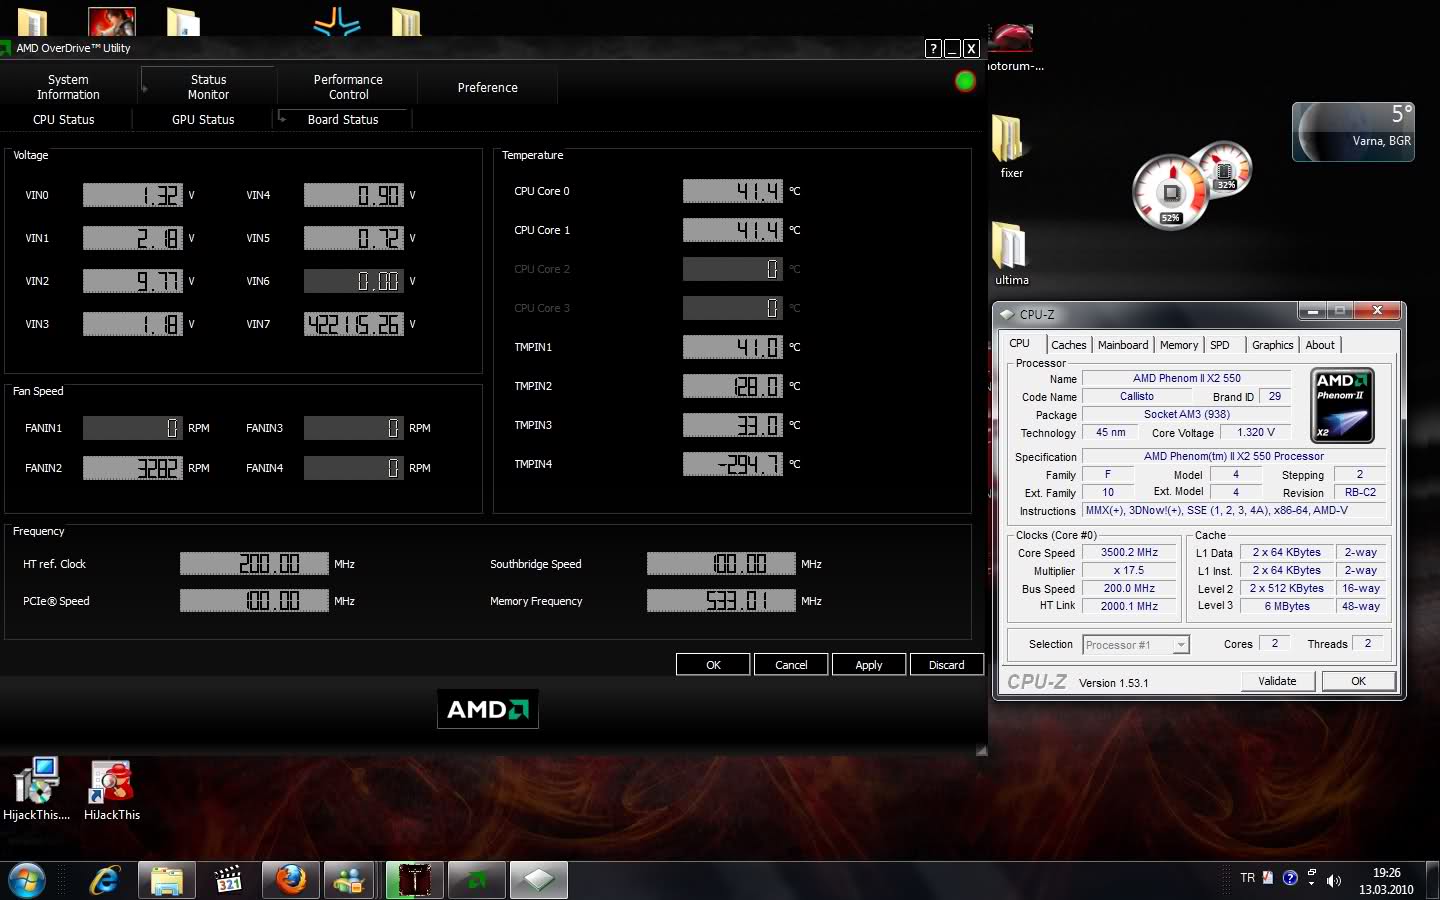The width and height of the screenshot is (1440, 900).
Task: Click the volume speaker icon in the tray
Action: (x=1333, y=881)
